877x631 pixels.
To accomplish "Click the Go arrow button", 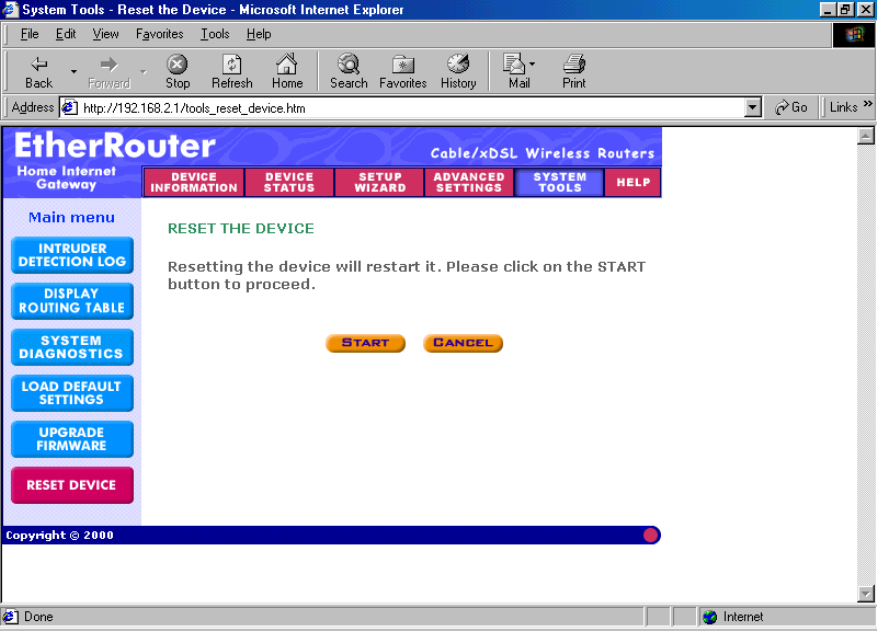I will click(x=790, y=107).
